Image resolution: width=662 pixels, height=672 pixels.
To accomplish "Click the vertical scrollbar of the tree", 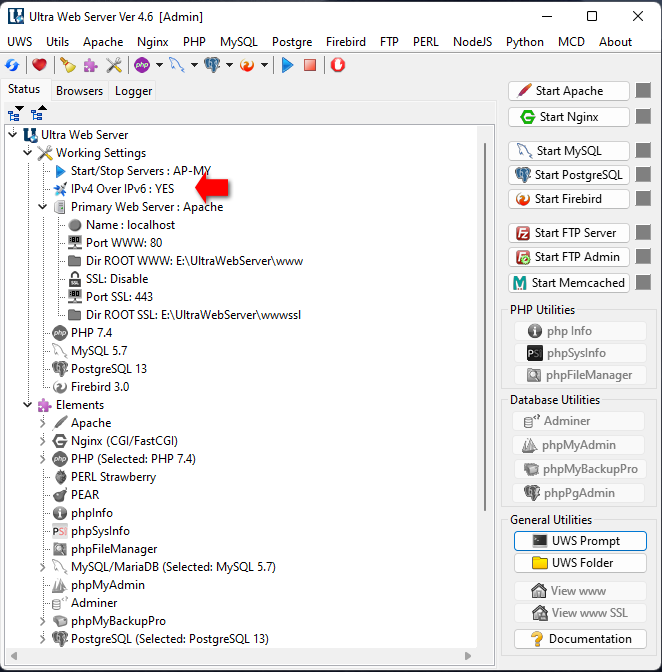I will click(485, 326).
